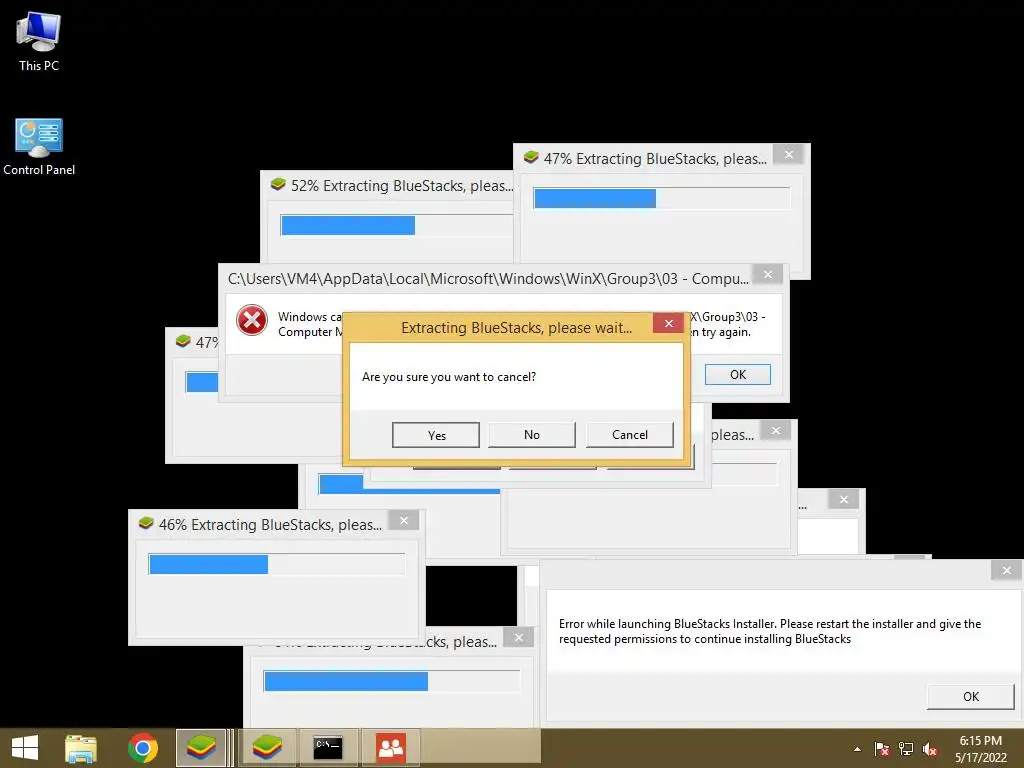The height and width of the screenshot is (768, 1024).
Task: Open the Windows Start button
Action: [25, 748]
